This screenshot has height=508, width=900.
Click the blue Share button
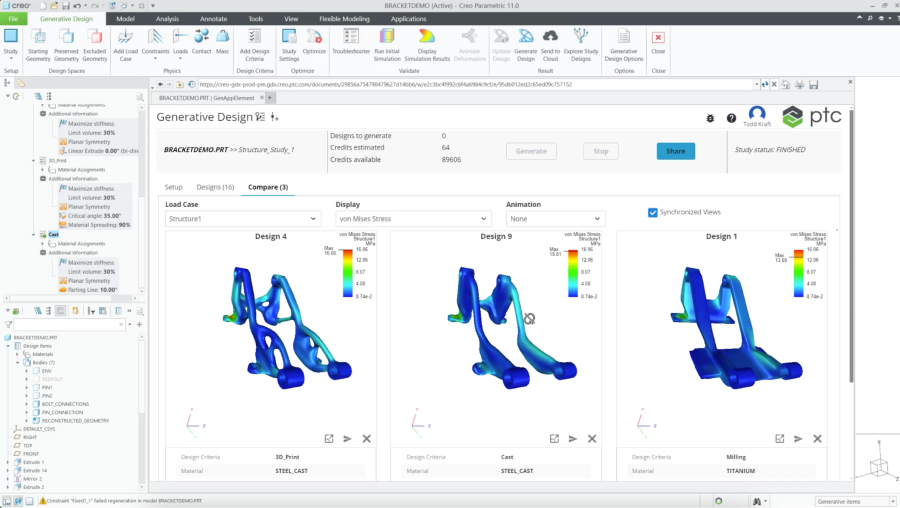pos(676,151)
